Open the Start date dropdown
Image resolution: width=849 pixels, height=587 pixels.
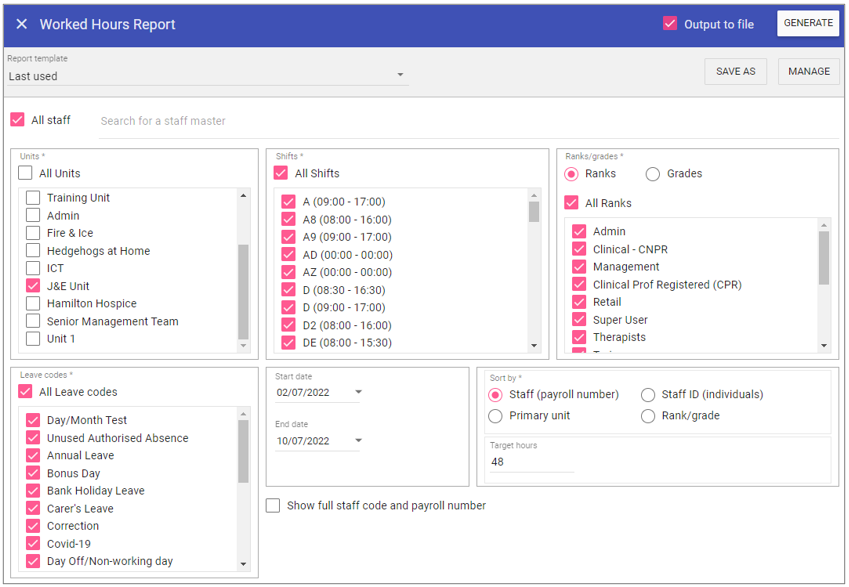tap(358, 392)
